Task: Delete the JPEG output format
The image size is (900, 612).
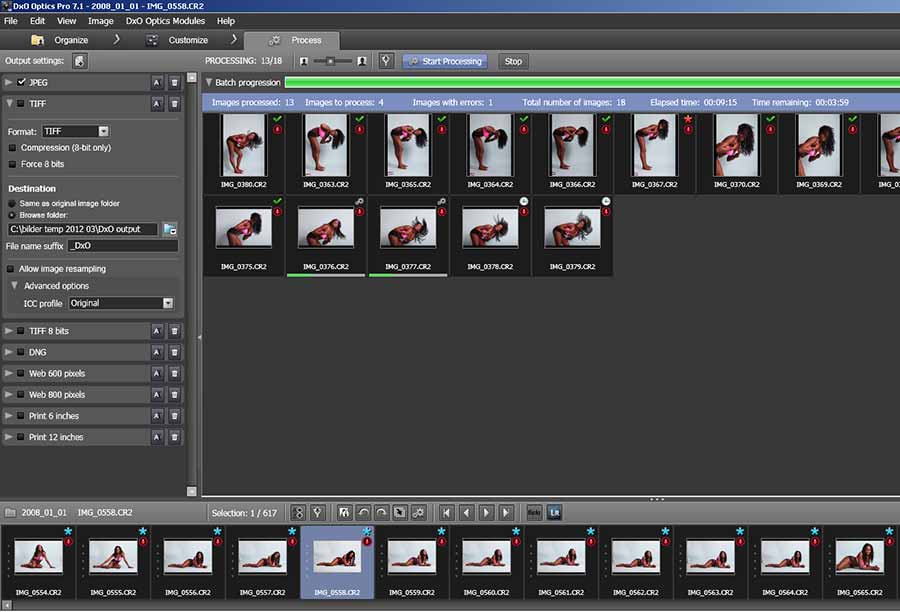Action: tap(175, 82)
